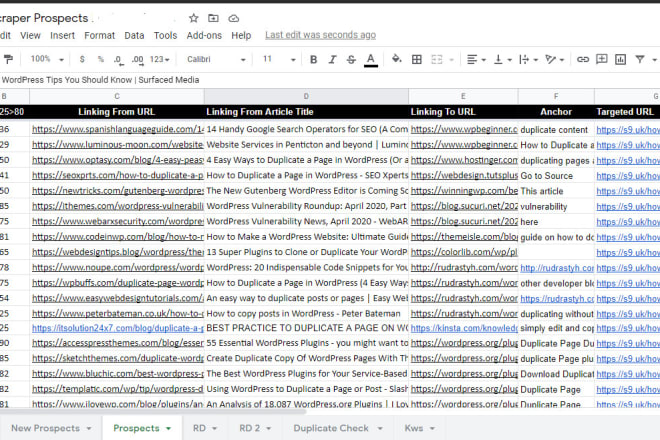Click the Linking From URL header cell
This screenshot has width=660, height=440.
click(117, 112)
